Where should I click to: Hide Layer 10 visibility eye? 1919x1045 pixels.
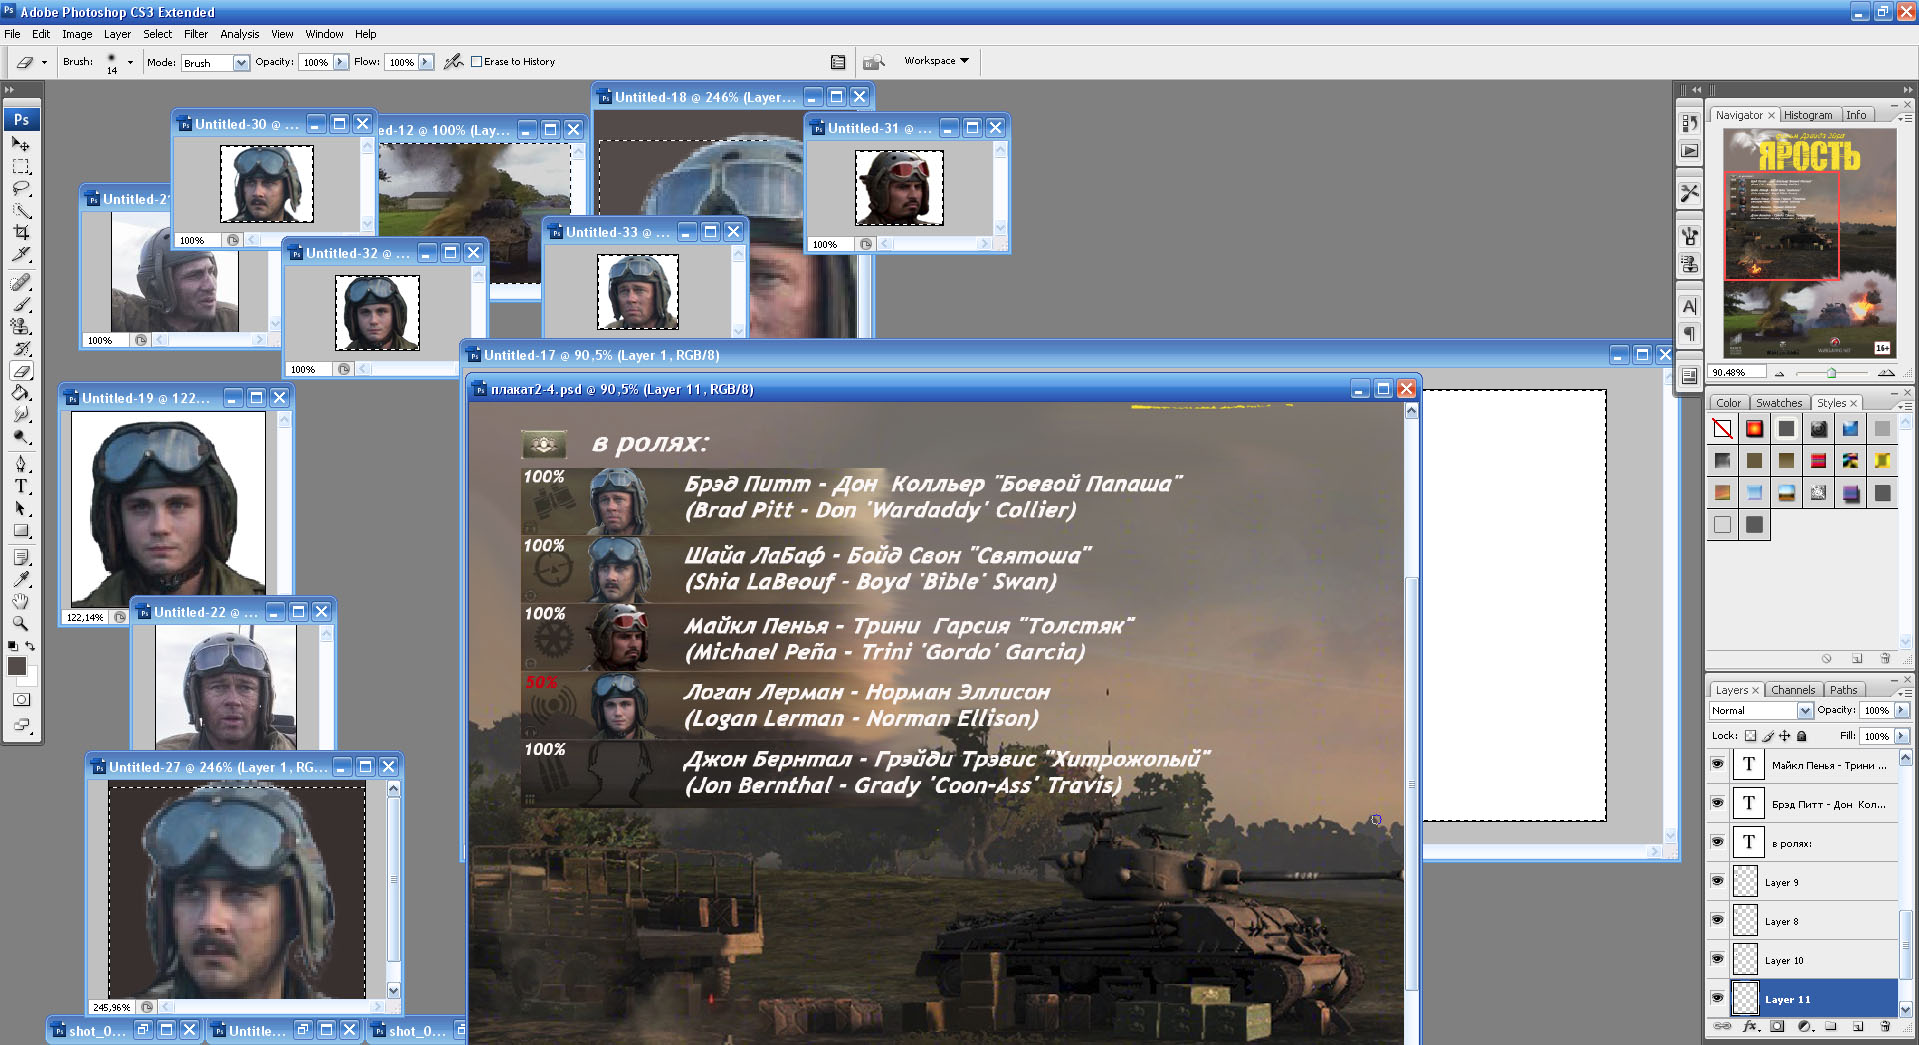coord(1718,959)
